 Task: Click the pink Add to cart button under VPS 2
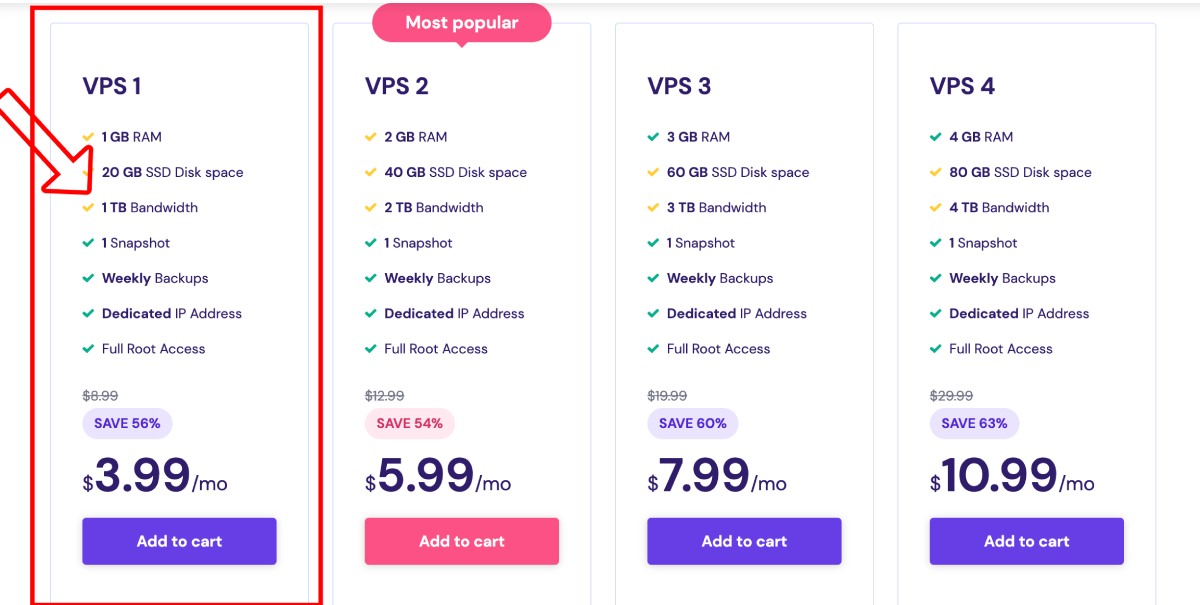(461, 541)
